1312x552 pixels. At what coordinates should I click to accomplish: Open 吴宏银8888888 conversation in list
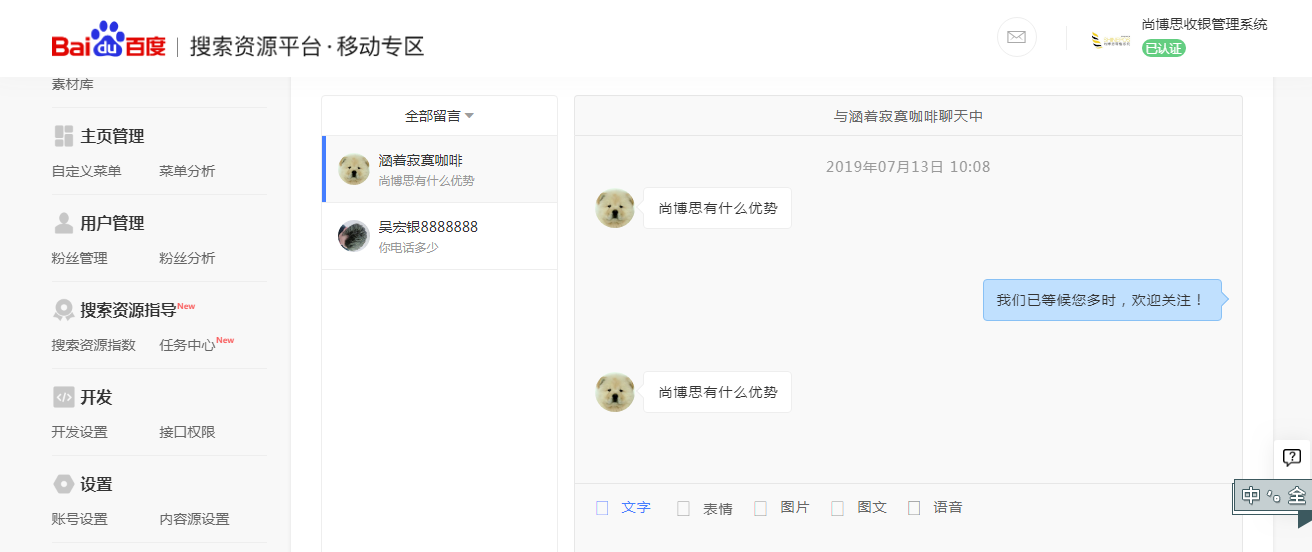(440, 236)
